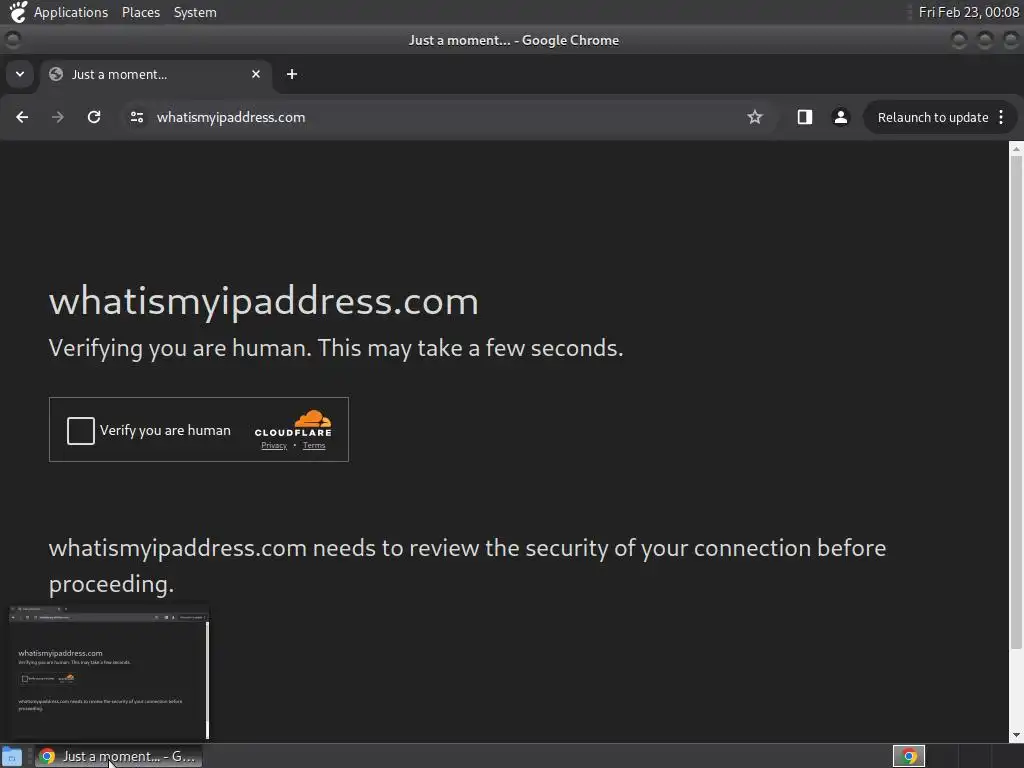
Task: Maximize the Chrome window
Action: (x=985, y=40)
